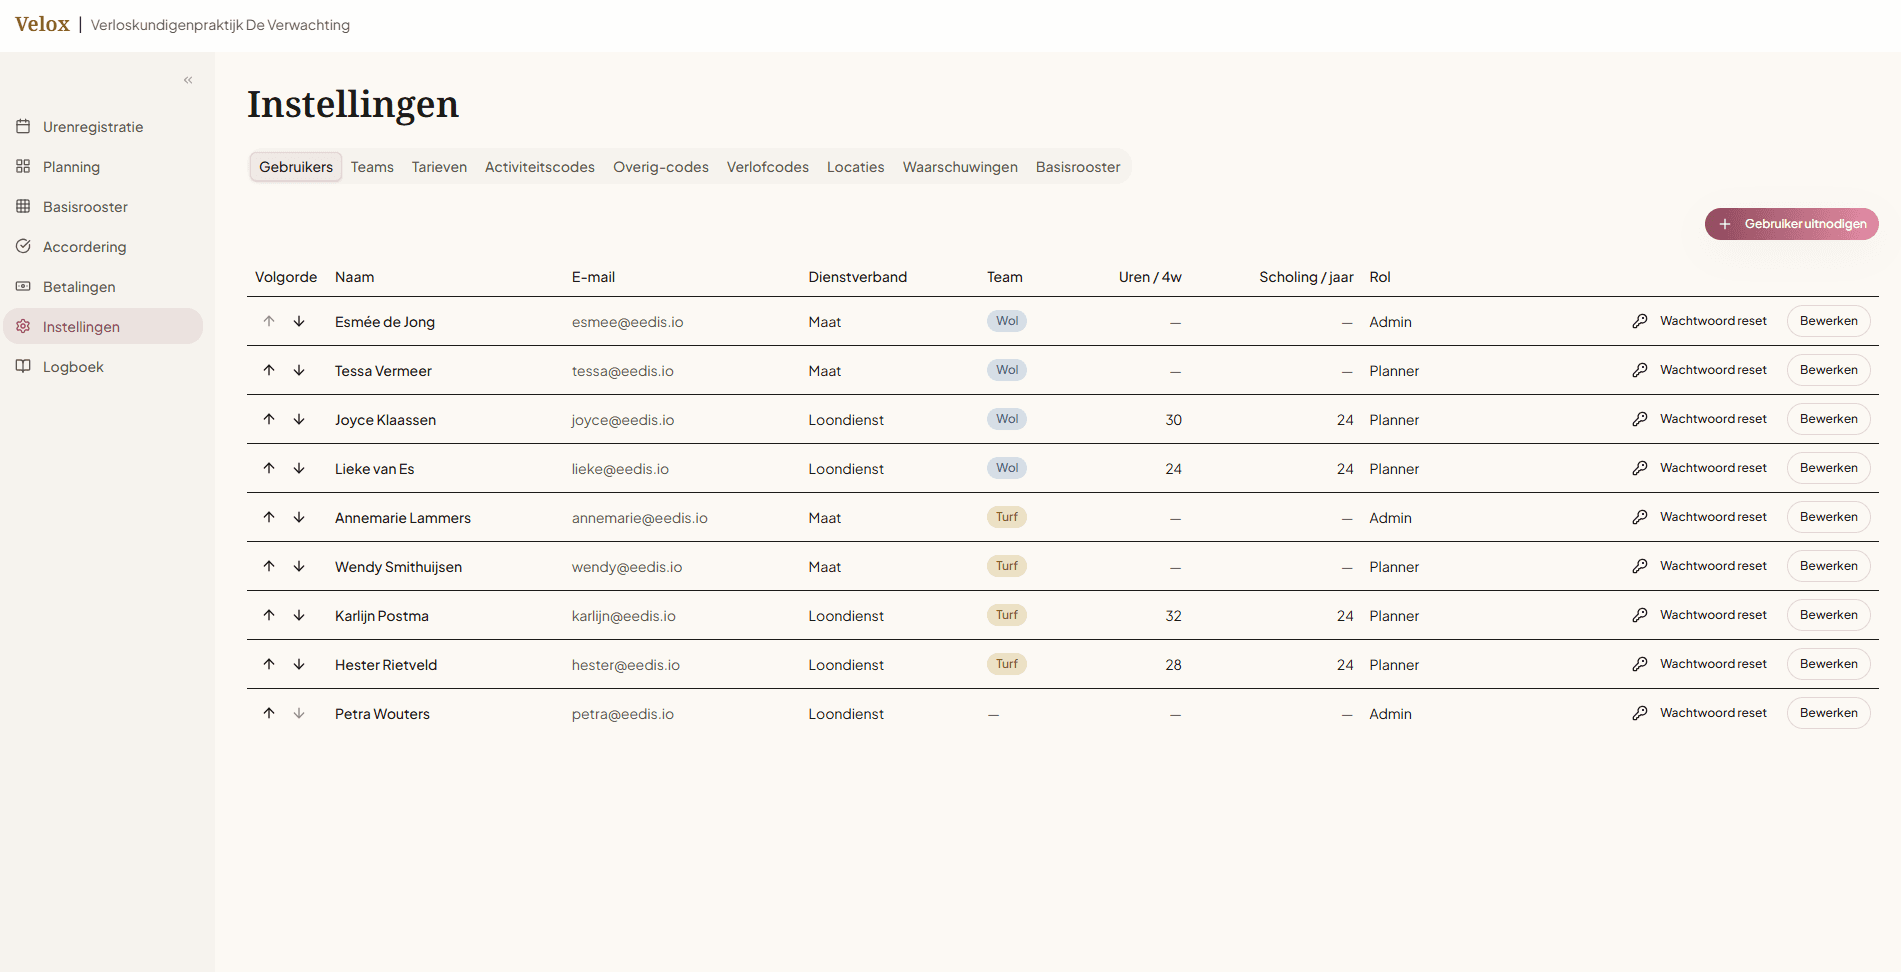Image resolution: width=1901 pixels, height=972 pixels.
Task: Open the Activiteitscodes tab
Action: click(x=540, y=167)
